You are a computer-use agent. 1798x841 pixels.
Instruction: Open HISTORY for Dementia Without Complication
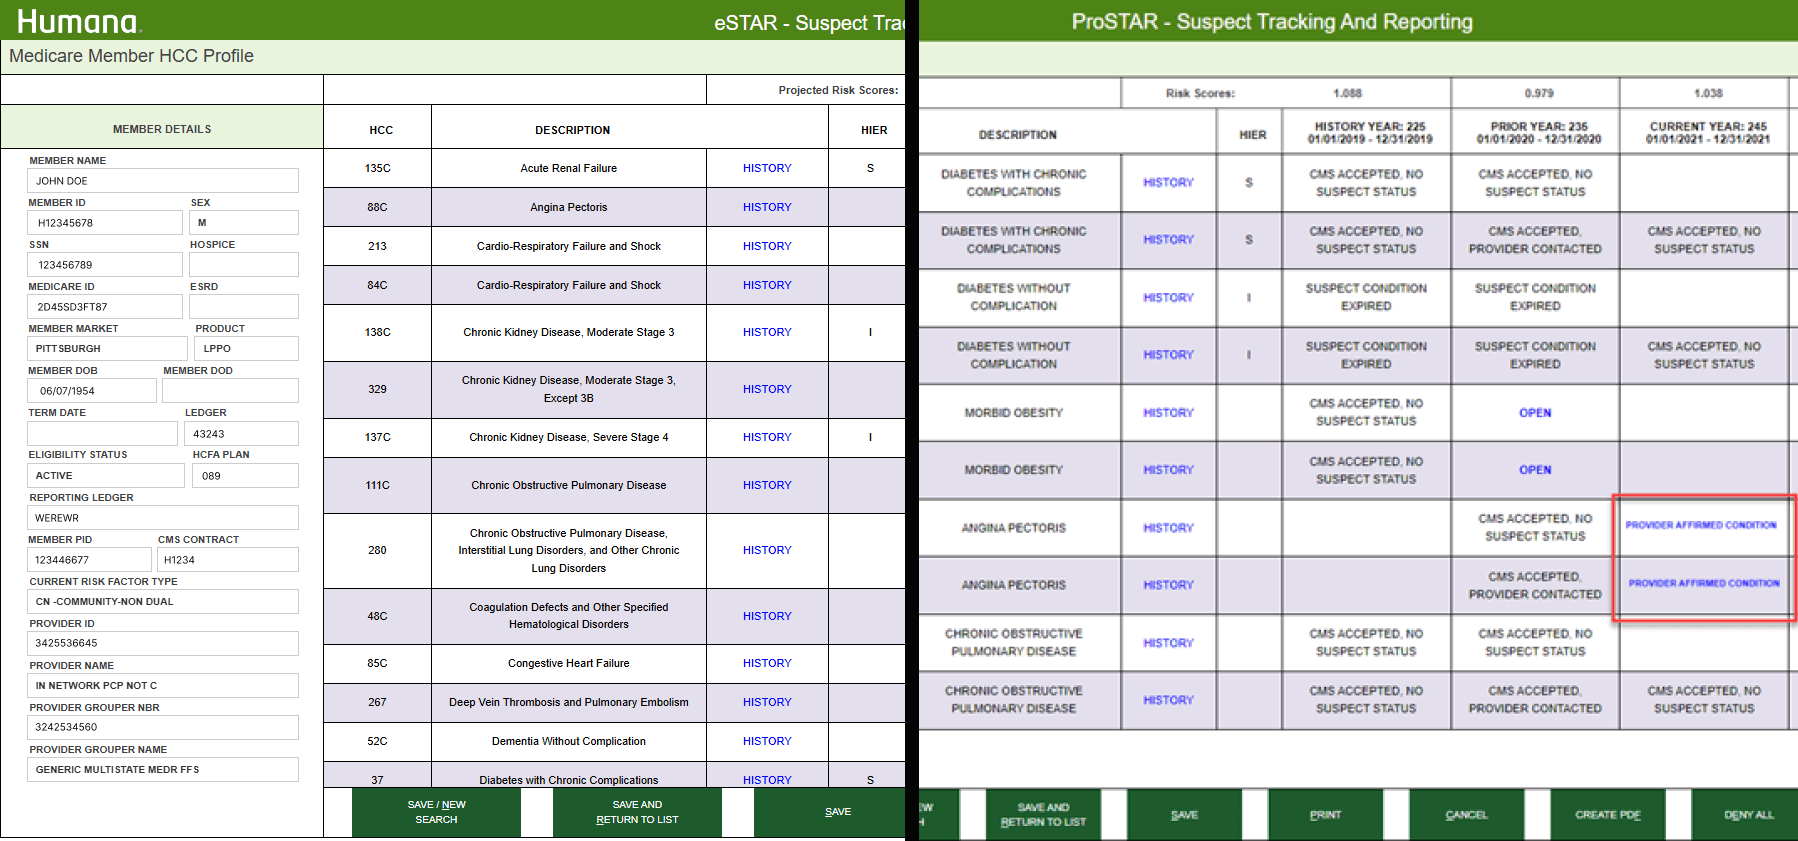pyautogui.click(x=767, y=741)
